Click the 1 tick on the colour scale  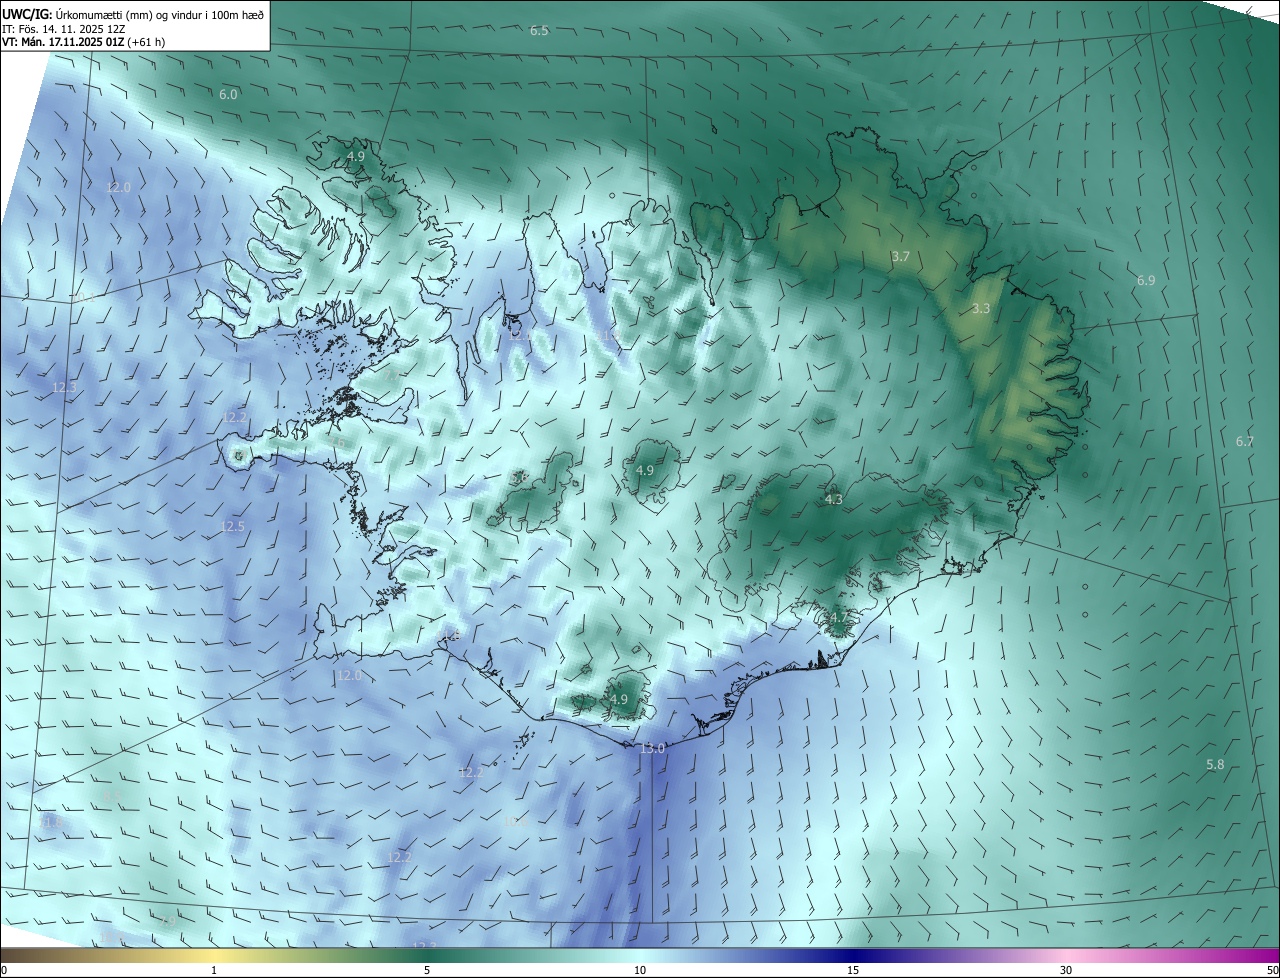(x=214, y=971)
